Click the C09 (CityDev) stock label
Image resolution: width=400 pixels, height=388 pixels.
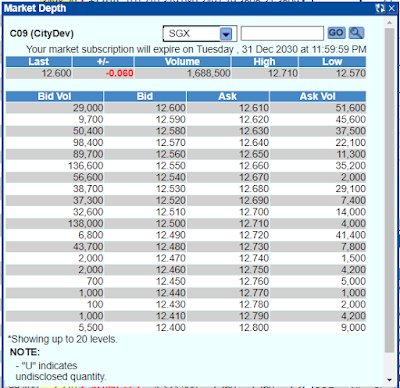(x=42, y=34)
